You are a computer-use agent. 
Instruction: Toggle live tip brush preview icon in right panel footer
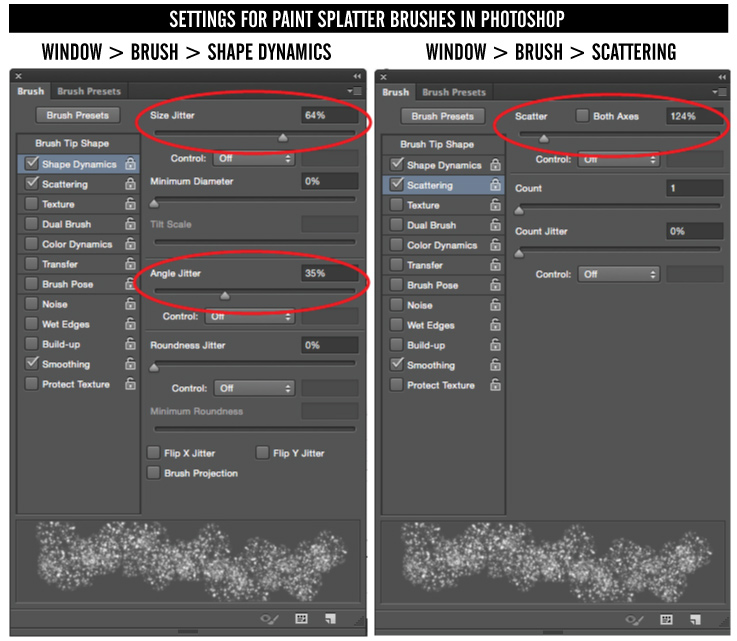tap(635, 620)
